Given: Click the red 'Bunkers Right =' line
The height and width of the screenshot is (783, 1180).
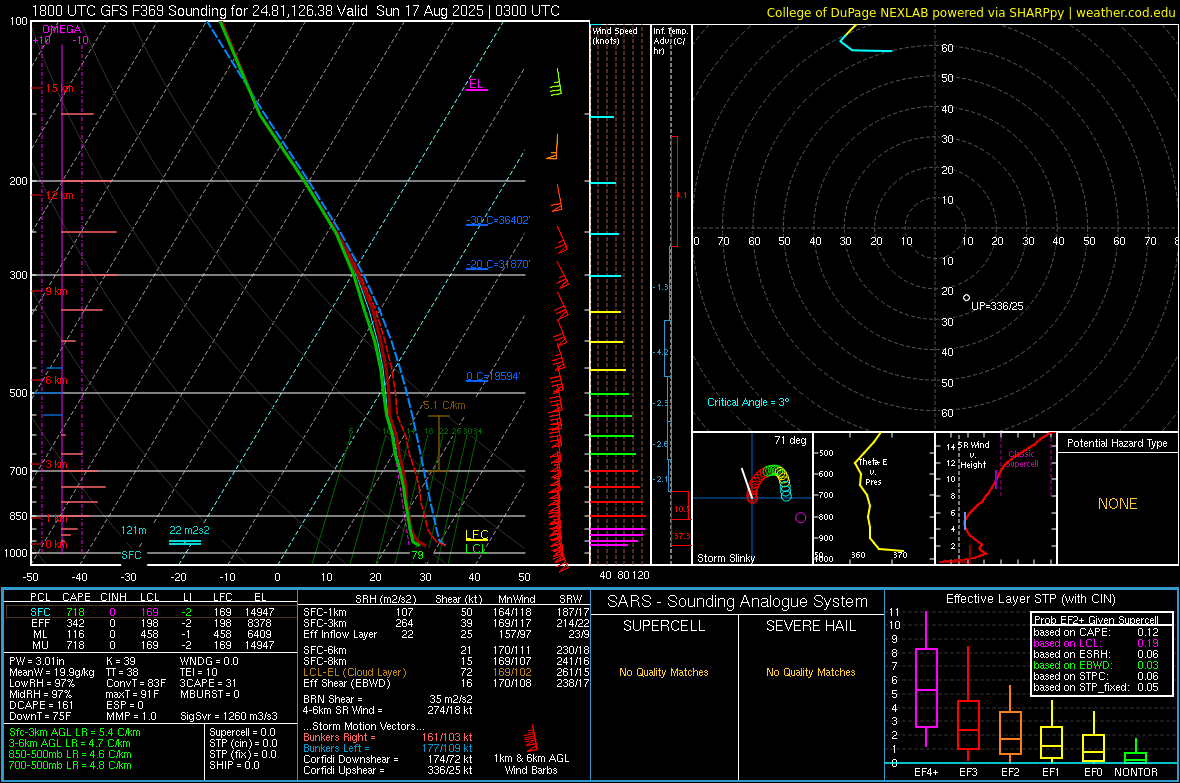Looking at the screenshot, I should pos(388,737).
